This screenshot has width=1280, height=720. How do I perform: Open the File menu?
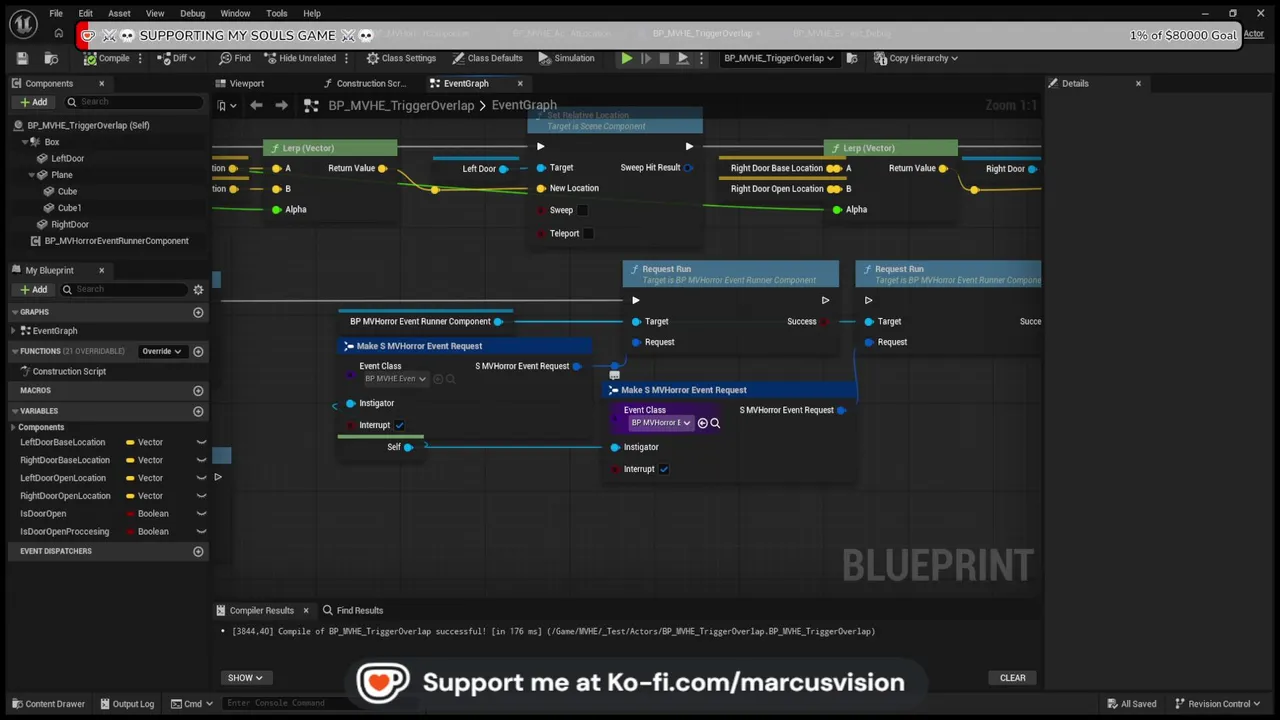coord(56,13)
